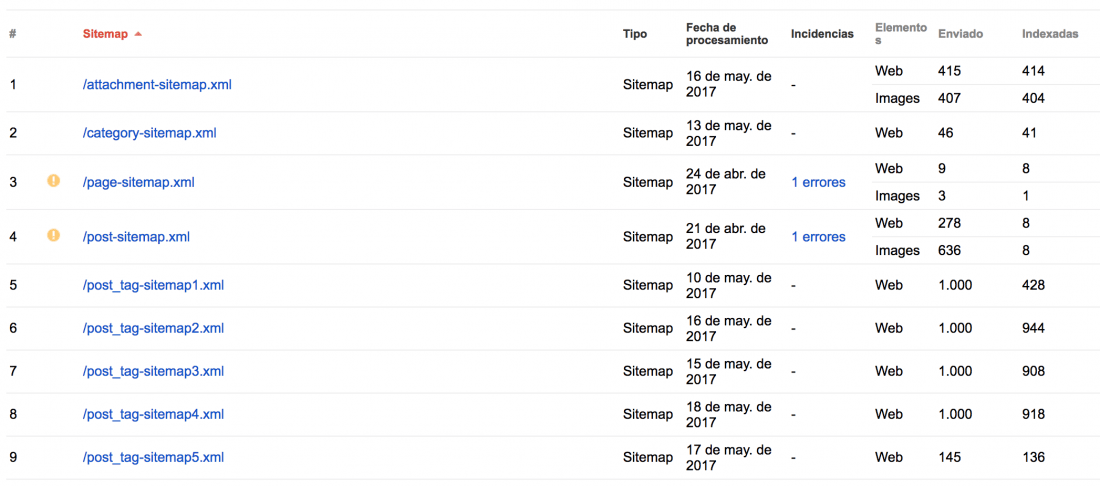
Task: Click the Enviado column header
Action: coord(960,34)
